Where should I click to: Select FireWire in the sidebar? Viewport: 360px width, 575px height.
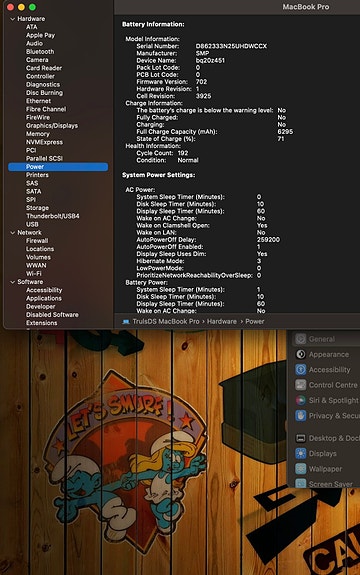(x=38, y=117)
